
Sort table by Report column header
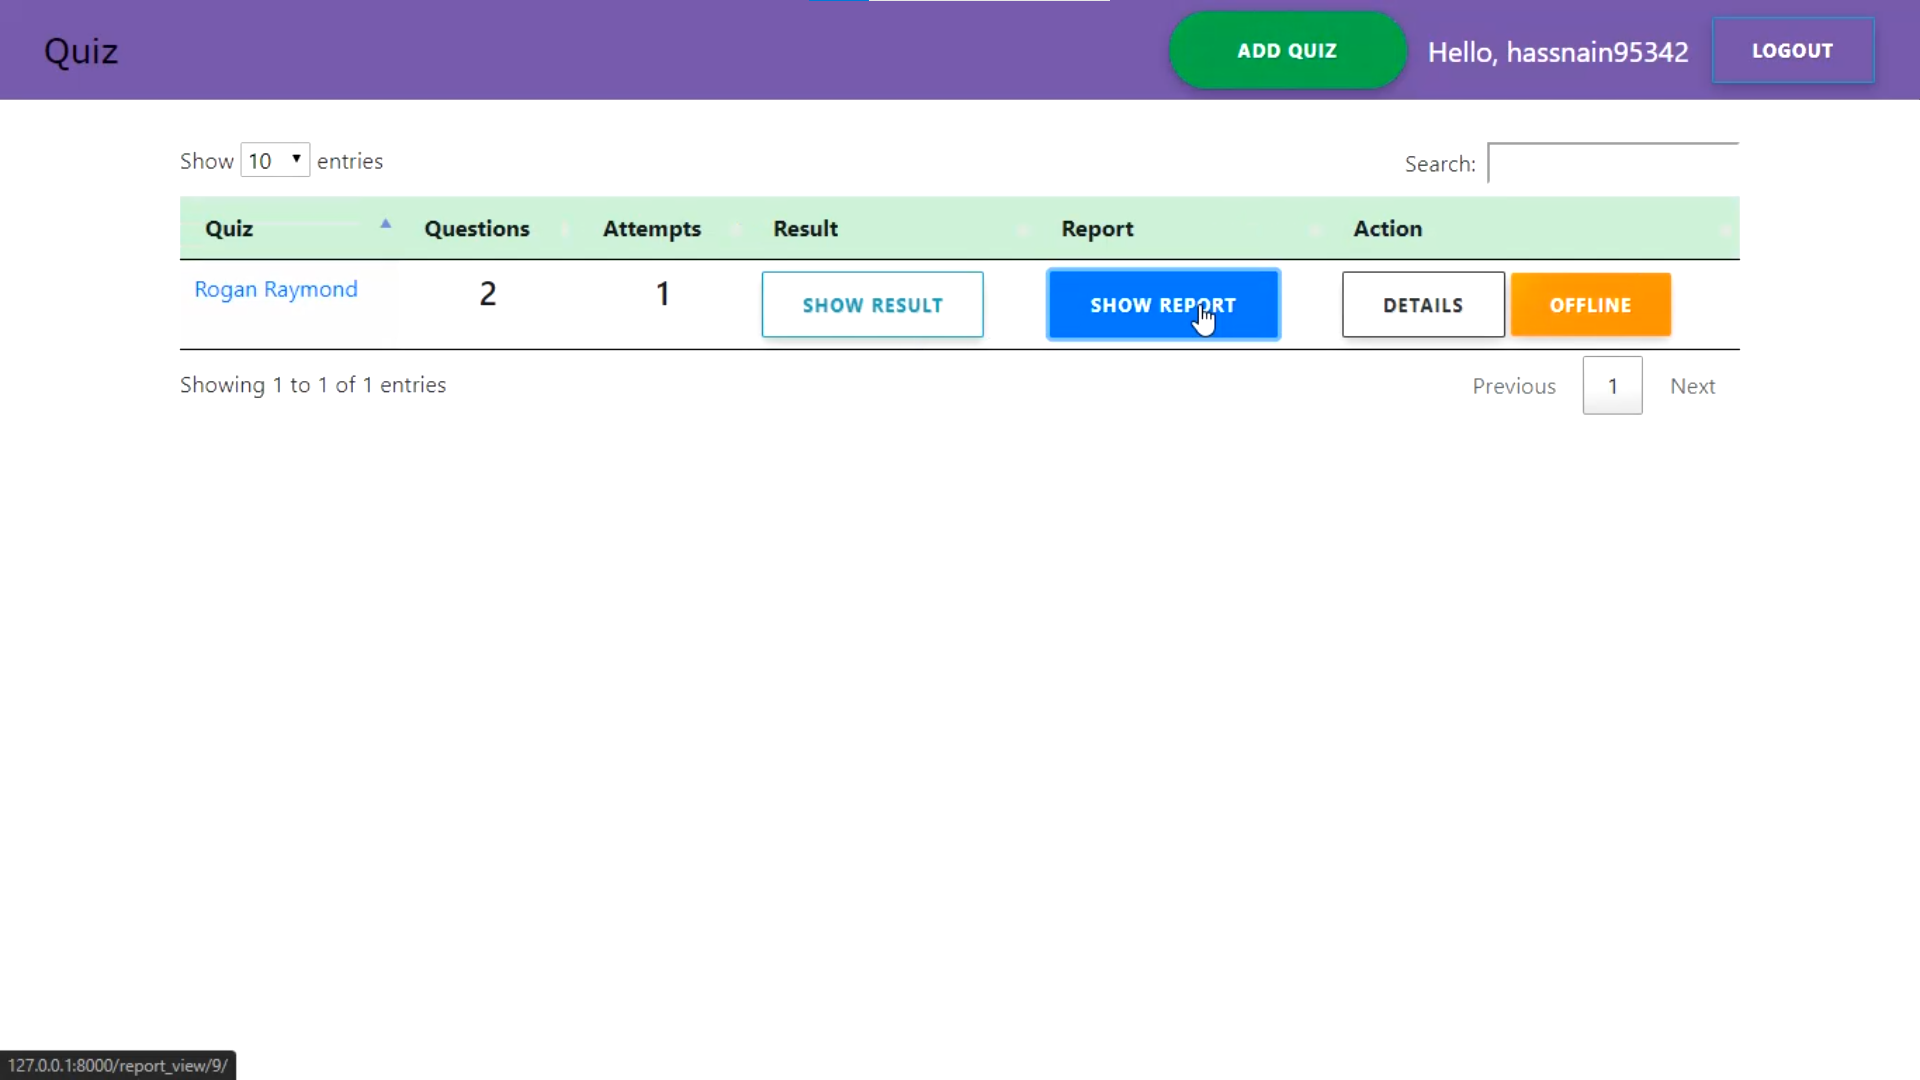coord(1097,229)
